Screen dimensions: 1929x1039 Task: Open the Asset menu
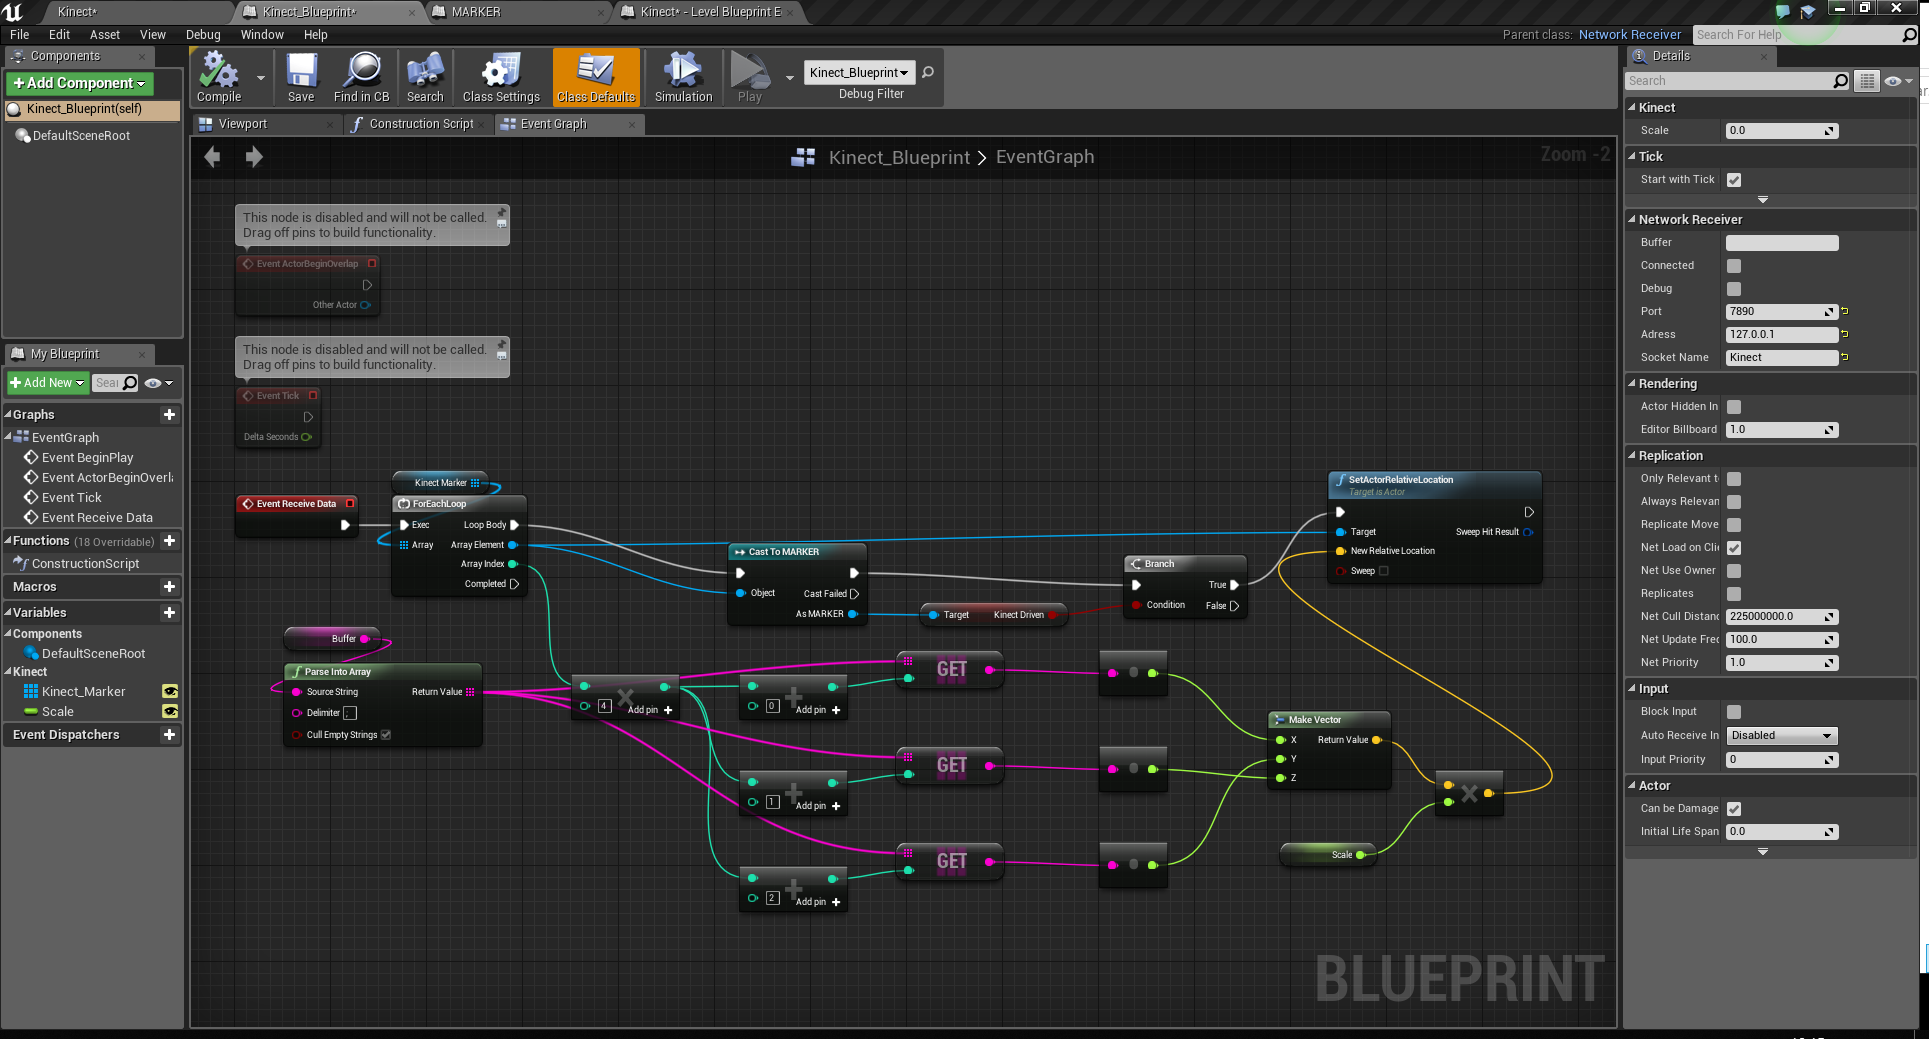[105, 35]
